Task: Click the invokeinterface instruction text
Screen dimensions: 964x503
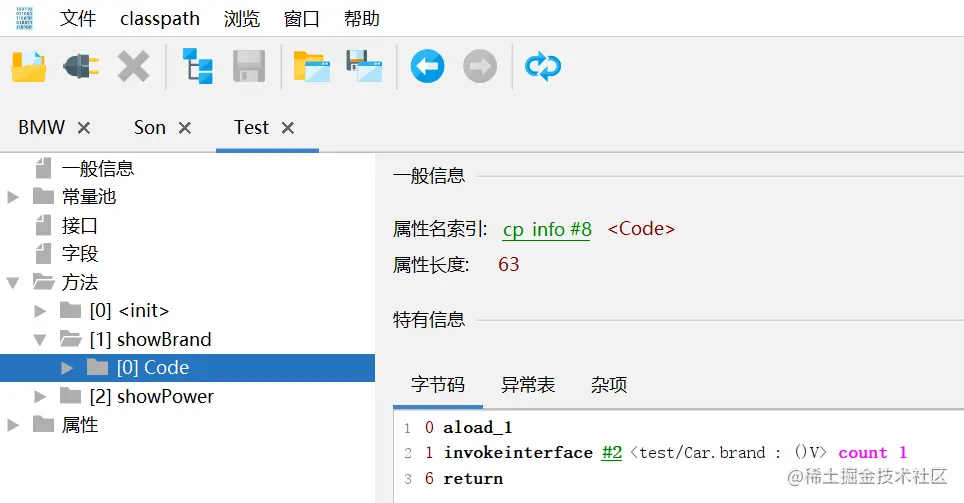Action: [x=518, y=453]
